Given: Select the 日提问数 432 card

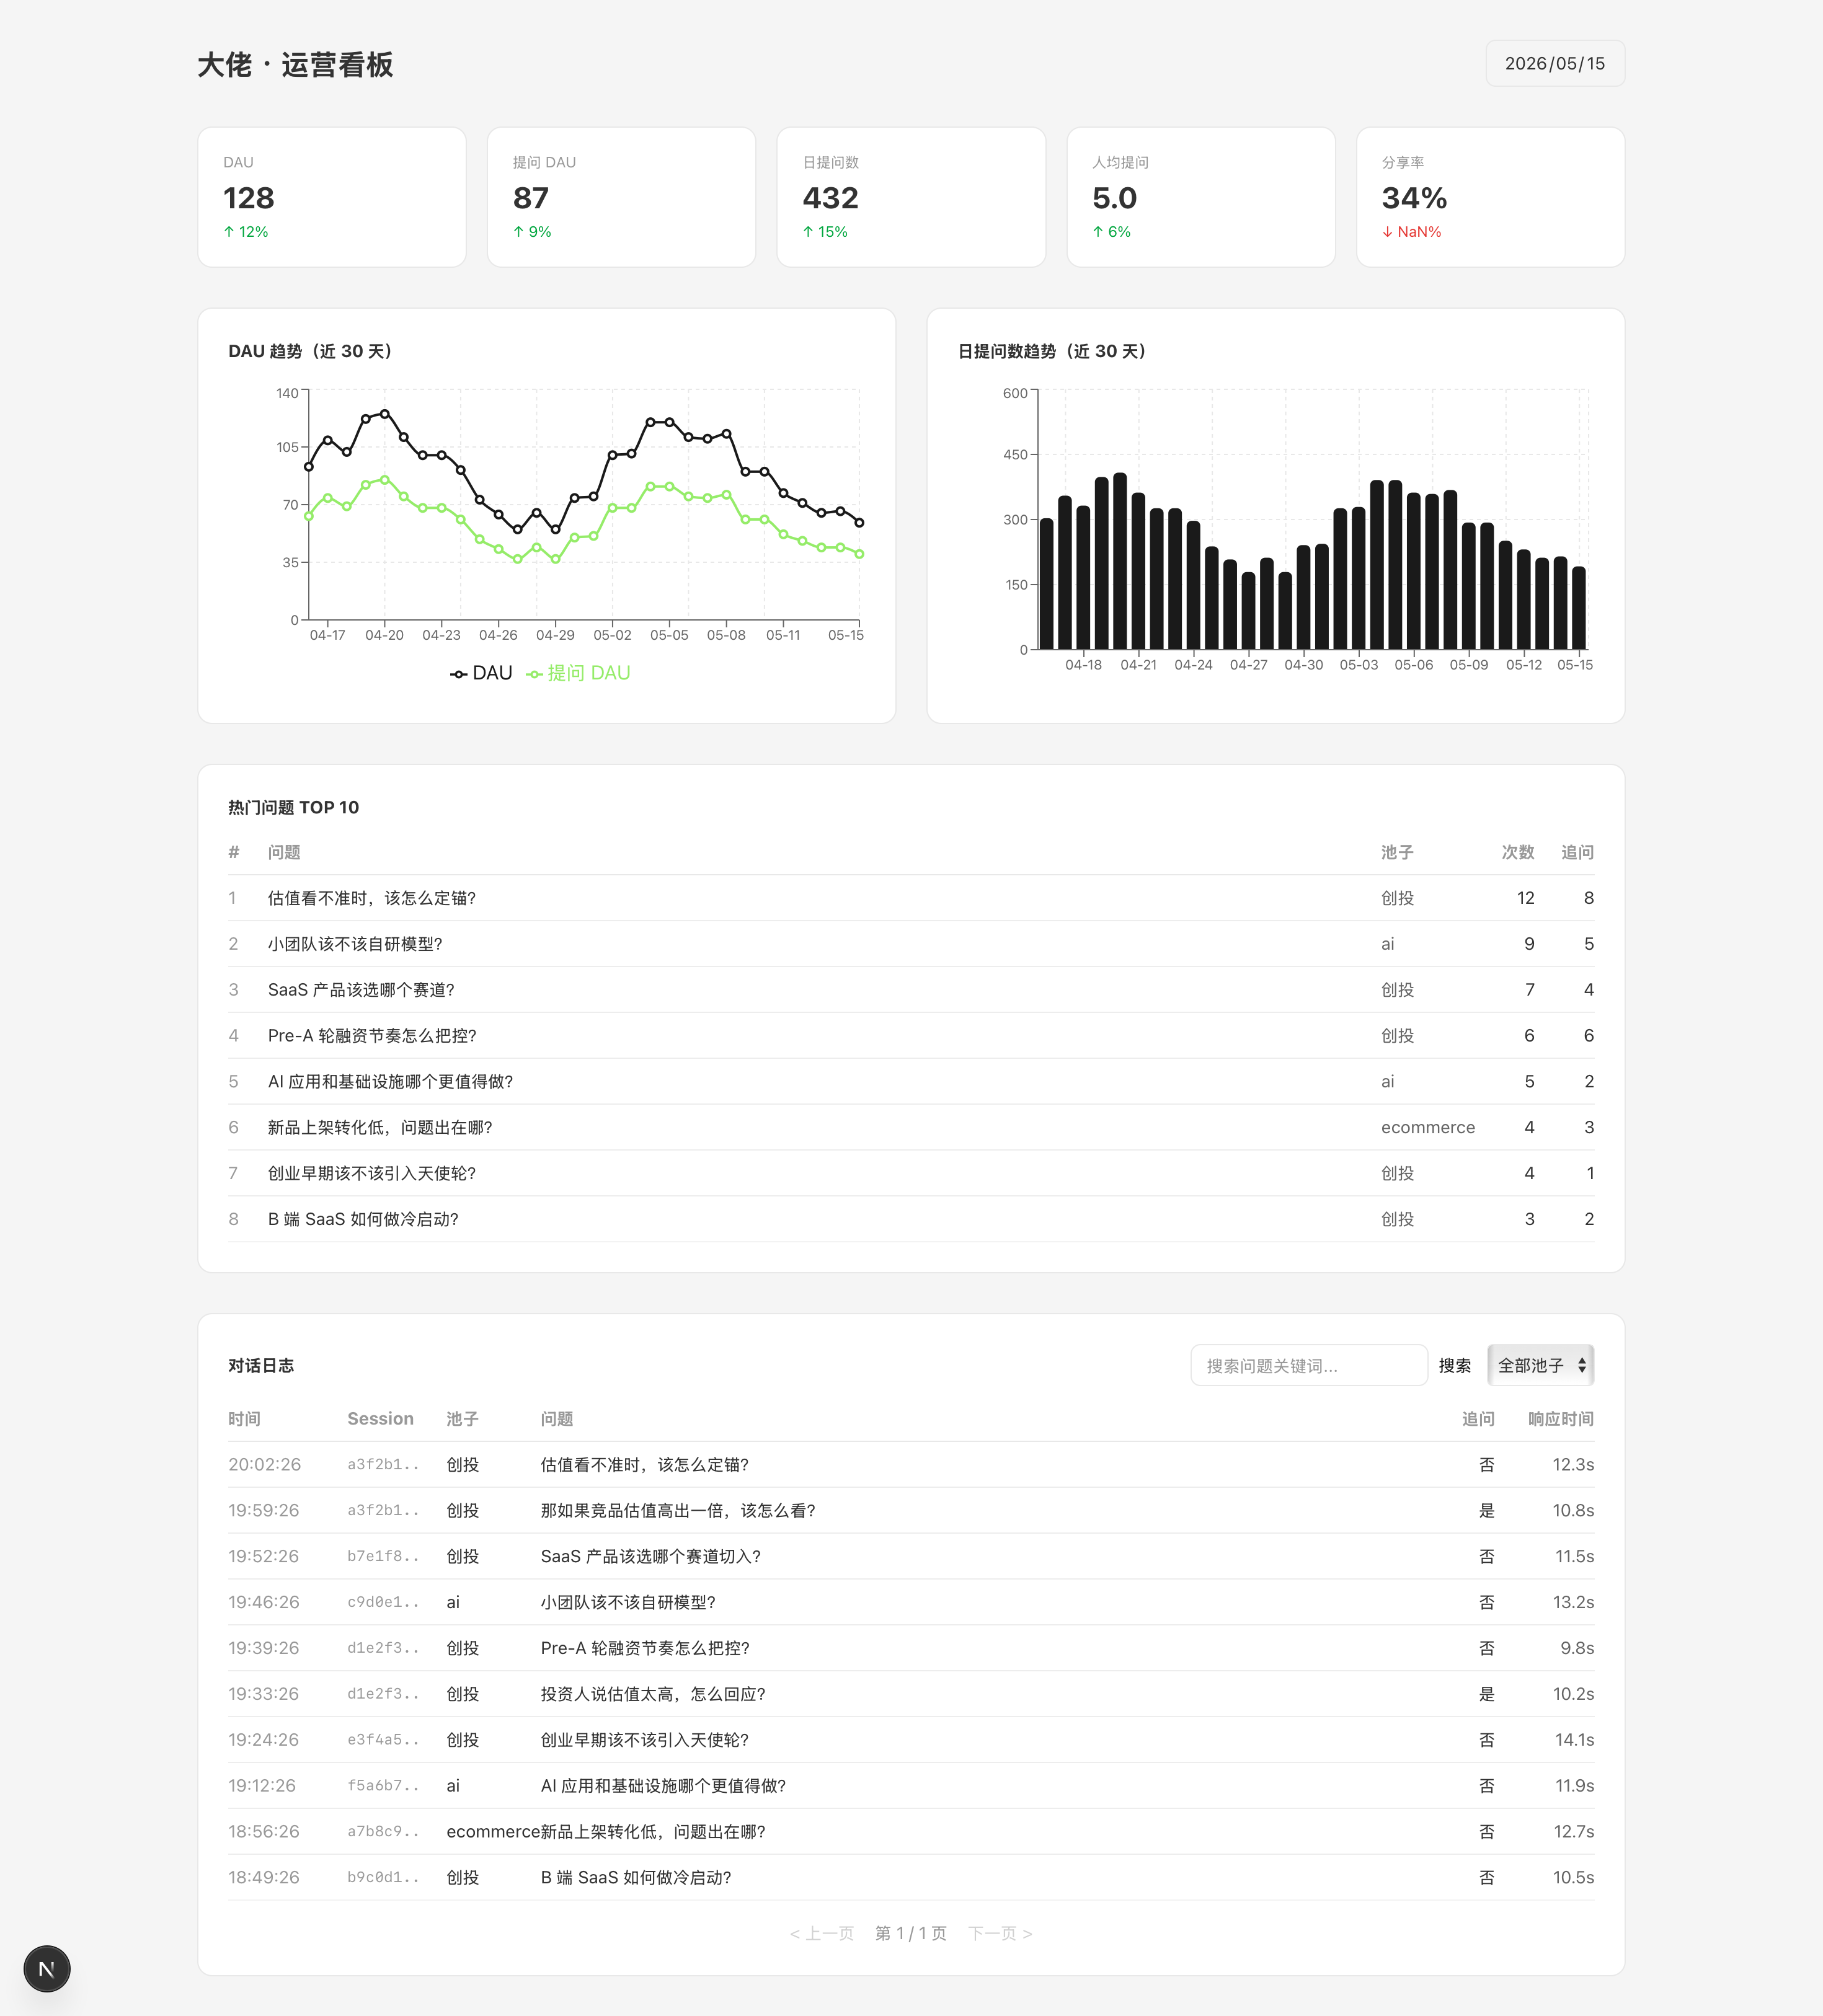Looking at the screenshot, I should 911,197.
